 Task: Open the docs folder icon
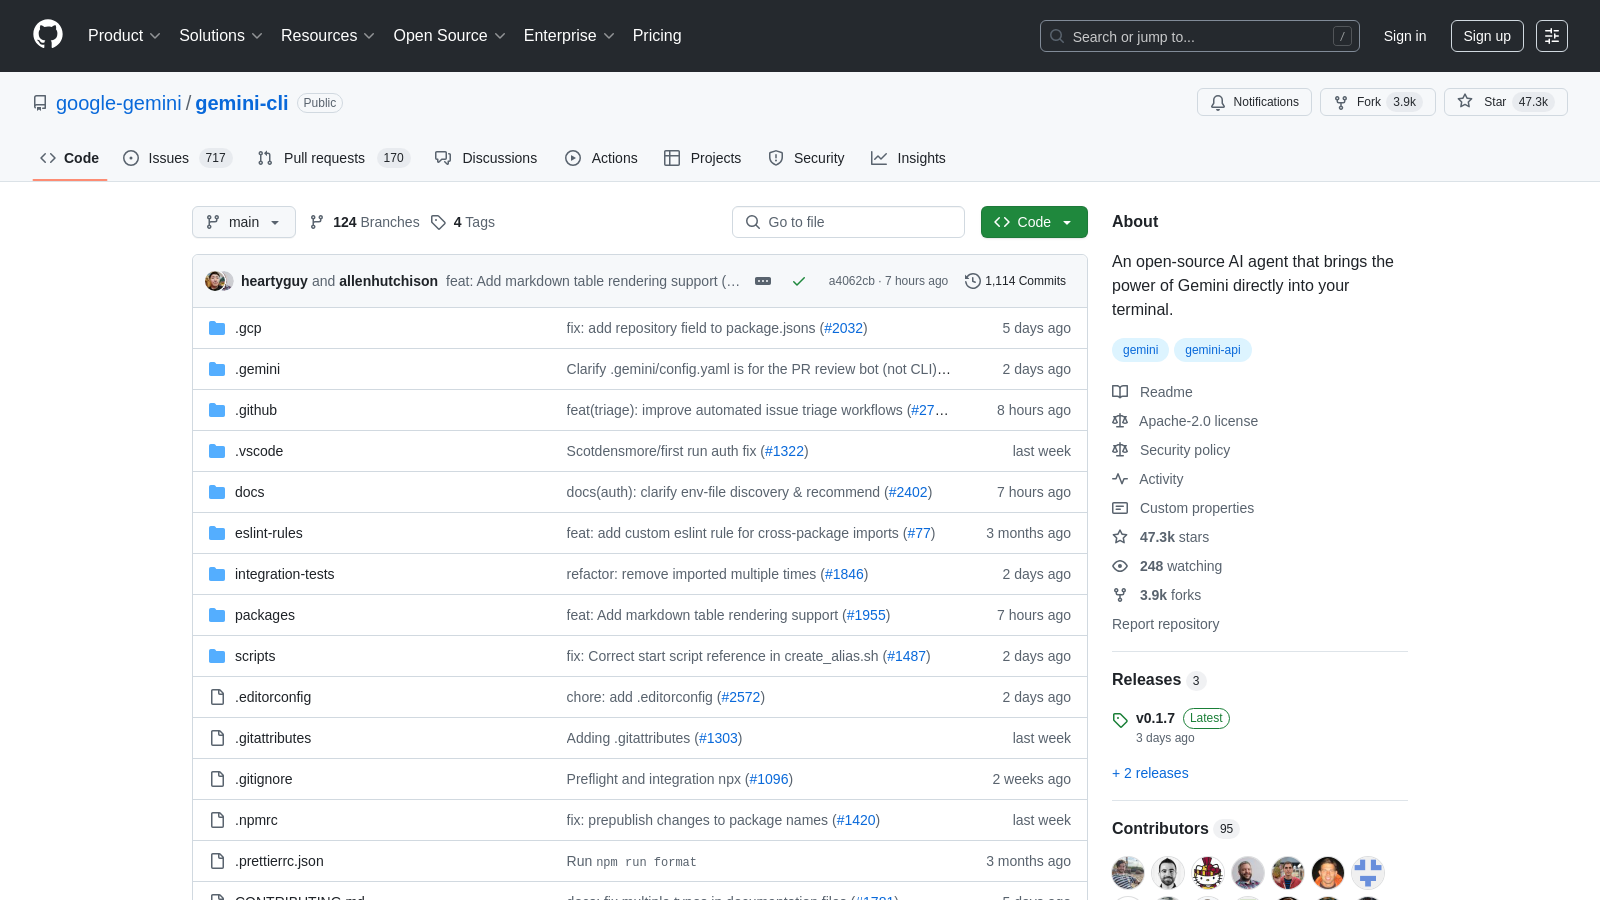[x=217, y=492]
